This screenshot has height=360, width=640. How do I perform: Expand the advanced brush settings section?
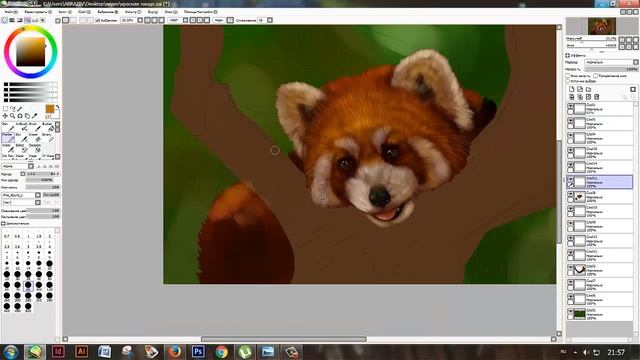tap(3, 224)
